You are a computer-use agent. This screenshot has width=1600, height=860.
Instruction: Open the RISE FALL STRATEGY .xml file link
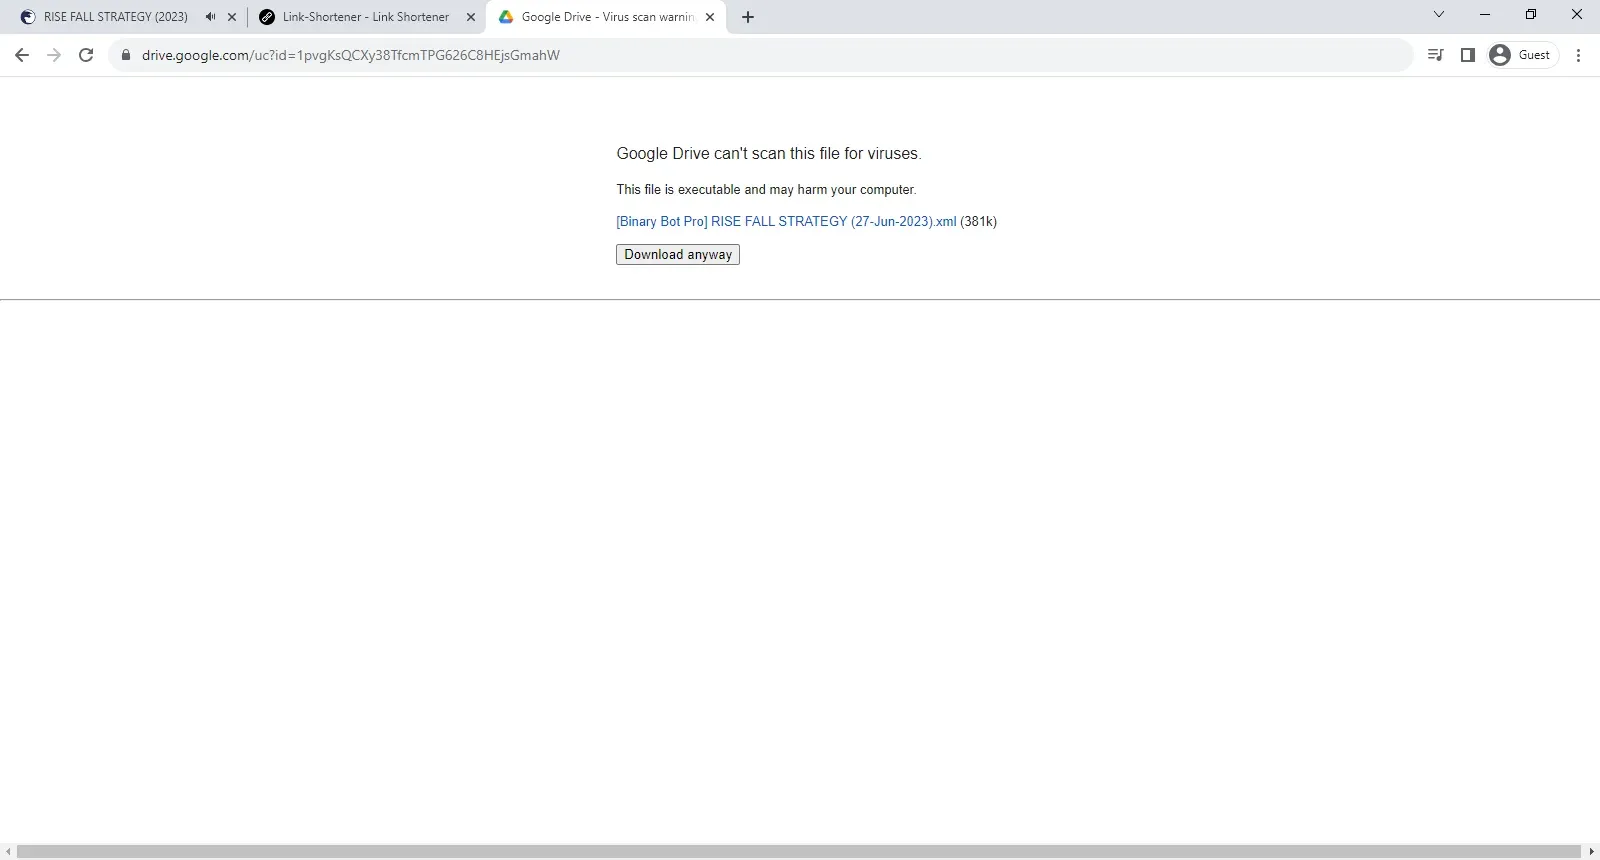click(786, 222)
